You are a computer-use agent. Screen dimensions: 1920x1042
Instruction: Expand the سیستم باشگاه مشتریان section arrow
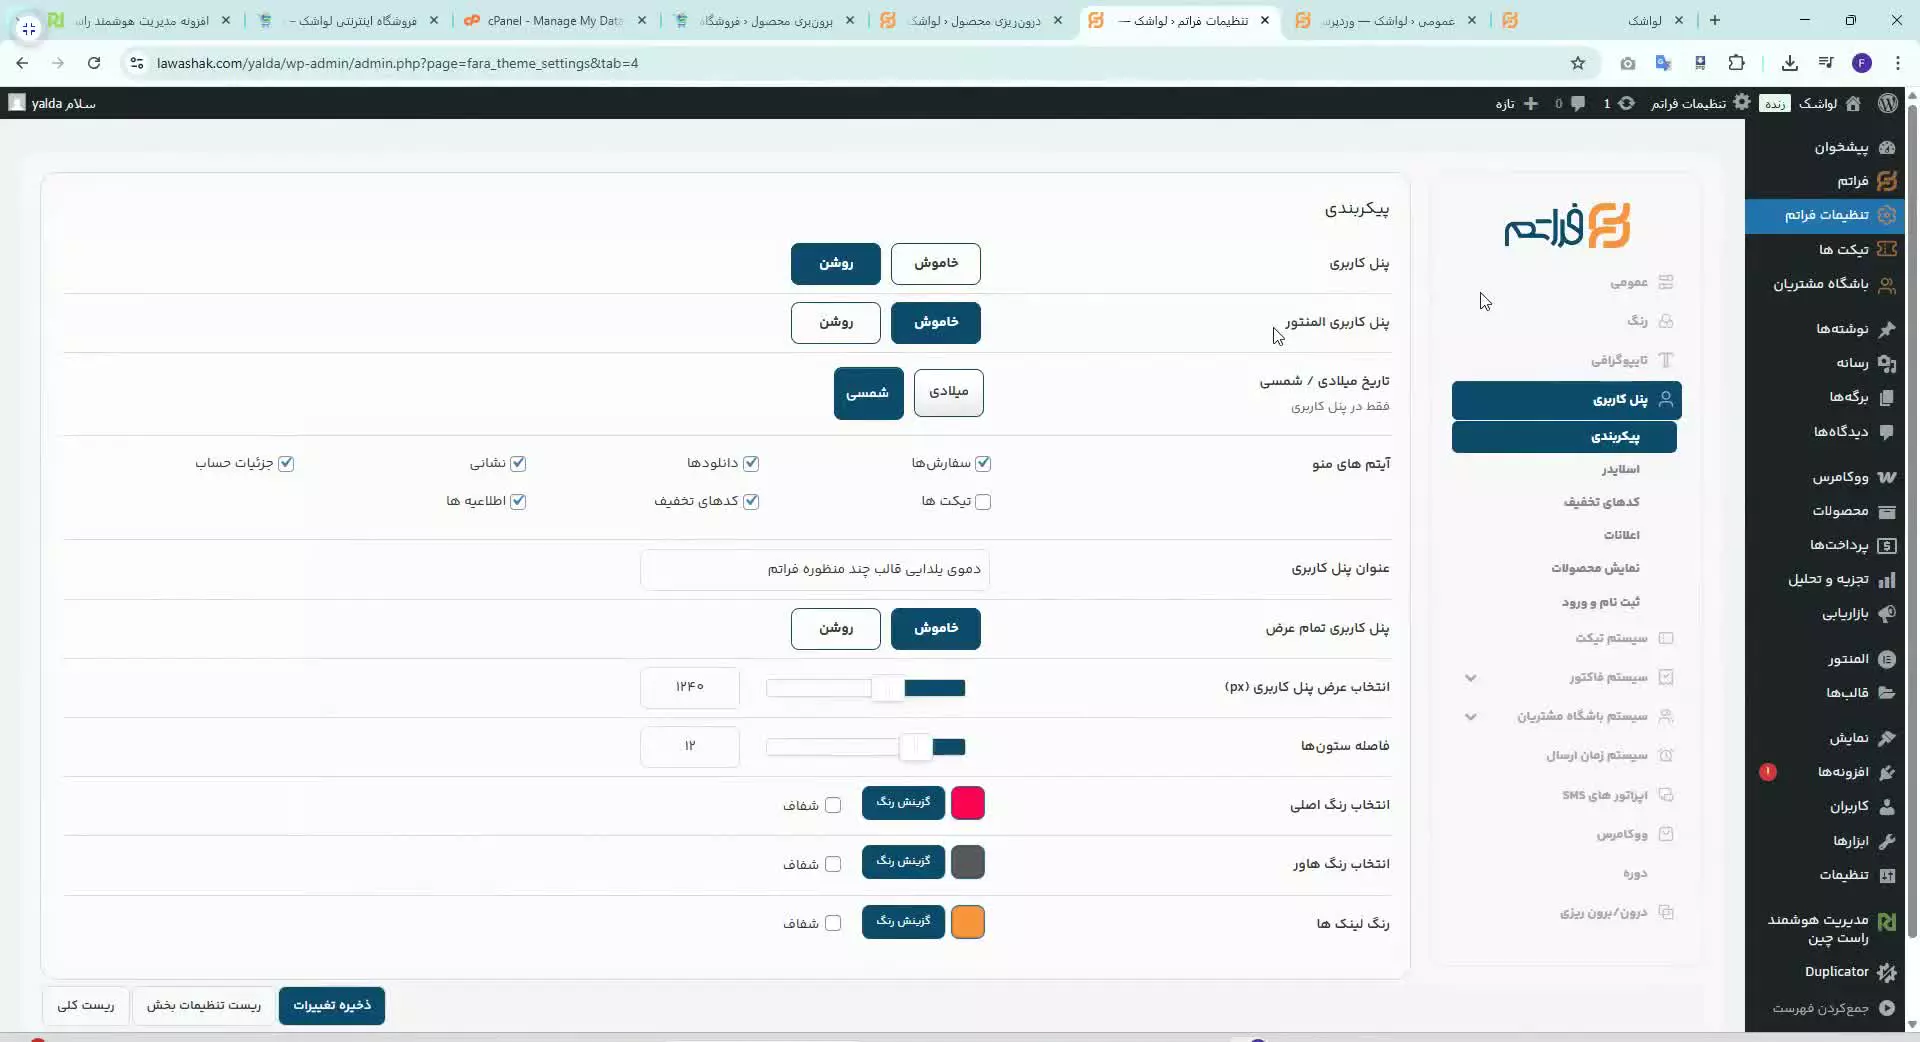pos(1470,717)
